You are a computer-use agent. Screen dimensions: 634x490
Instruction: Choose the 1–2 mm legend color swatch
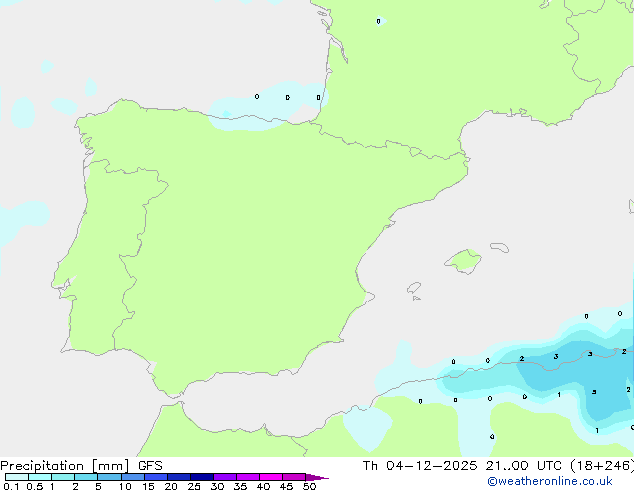coord(63,477)
